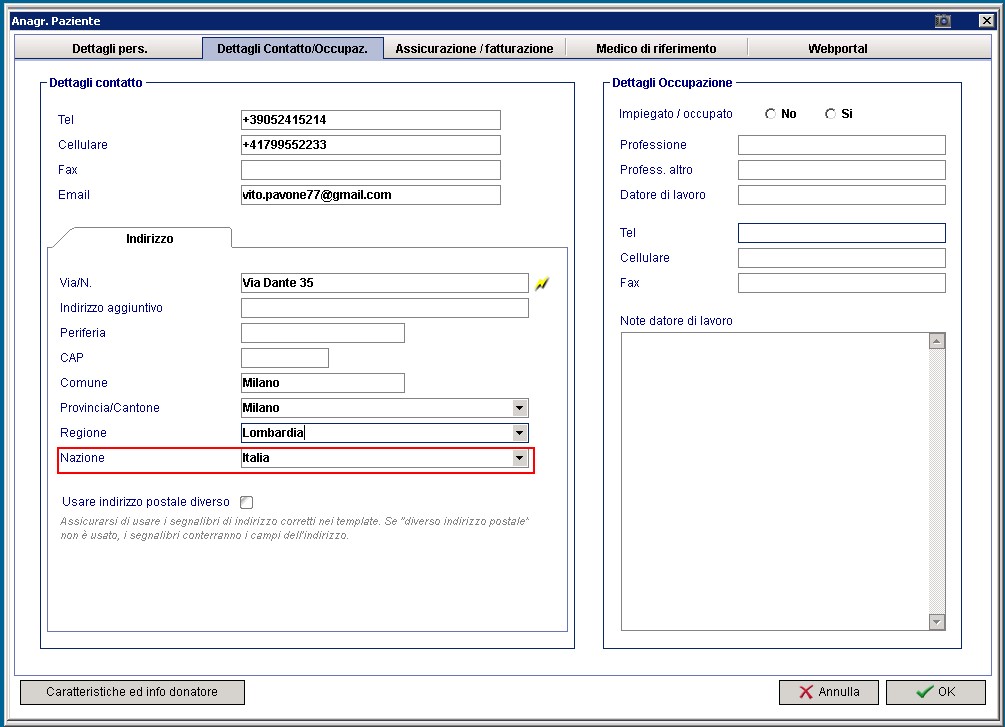This screenshot has width=1005, height=727.
Task: Go to the Medico di riferimento tab
Action: pyautogui.click(x=656, y=48)
